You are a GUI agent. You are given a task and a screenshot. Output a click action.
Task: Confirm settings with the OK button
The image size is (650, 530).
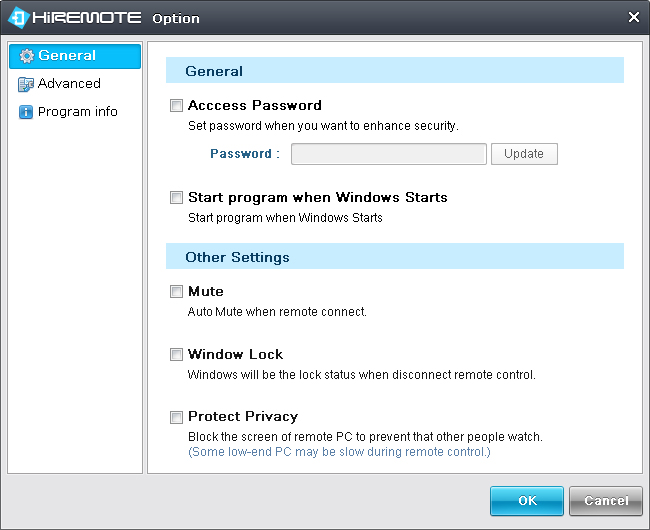coord(526,501)
